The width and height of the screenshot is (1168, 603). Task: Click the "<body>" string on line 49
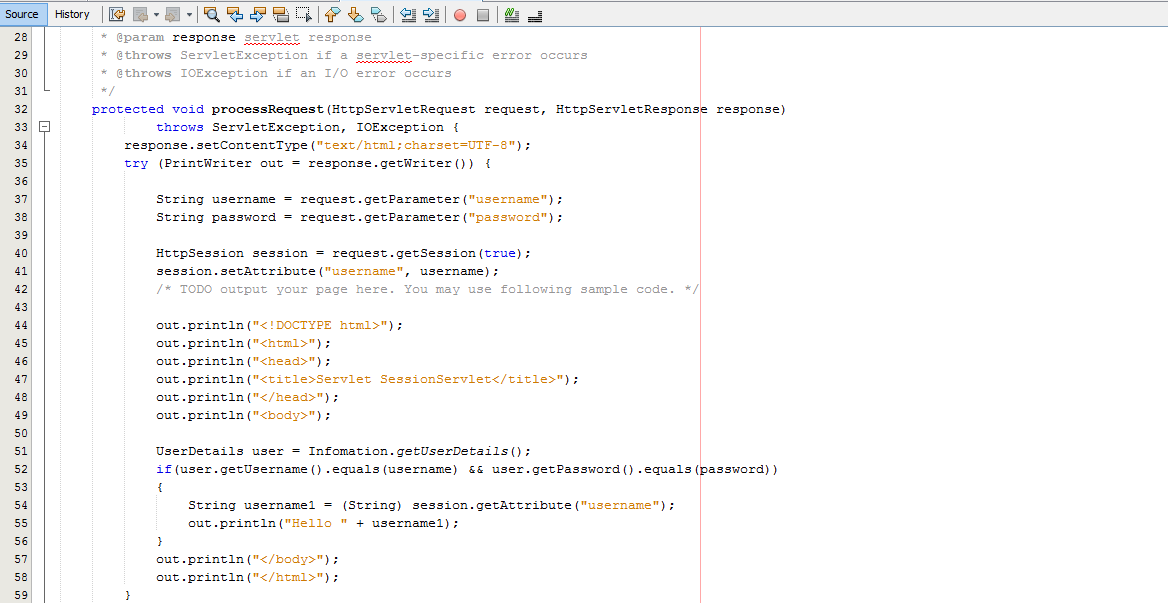coord(284,415)
